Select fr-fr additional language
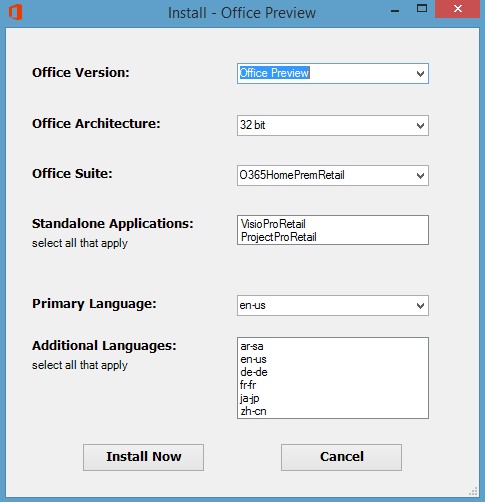This screenshot has width=485, height=502. (x=248, y=385)
